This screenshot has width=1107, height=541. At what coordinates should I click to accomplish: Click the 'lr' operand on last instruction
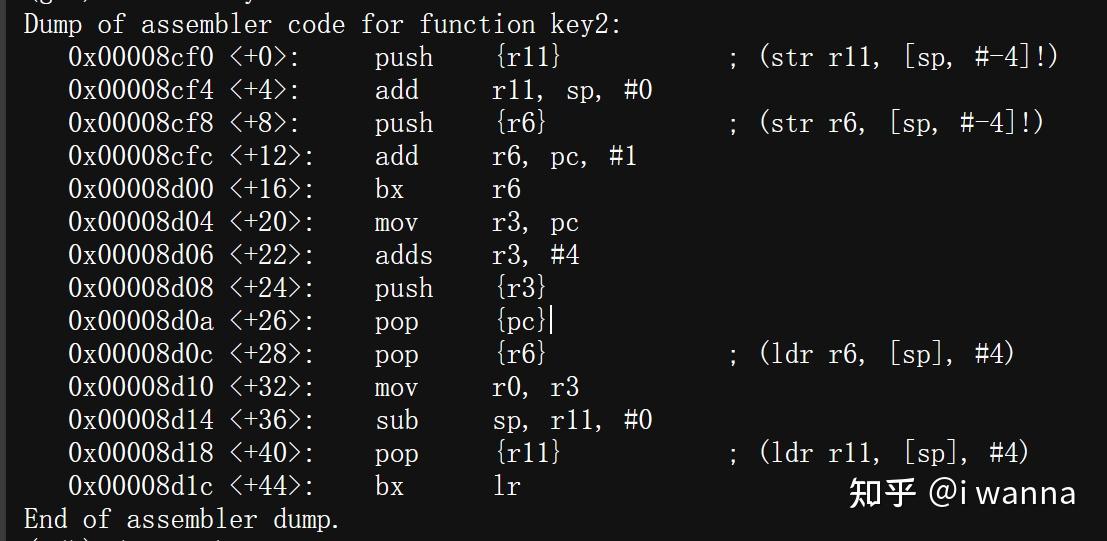[506, 486]
